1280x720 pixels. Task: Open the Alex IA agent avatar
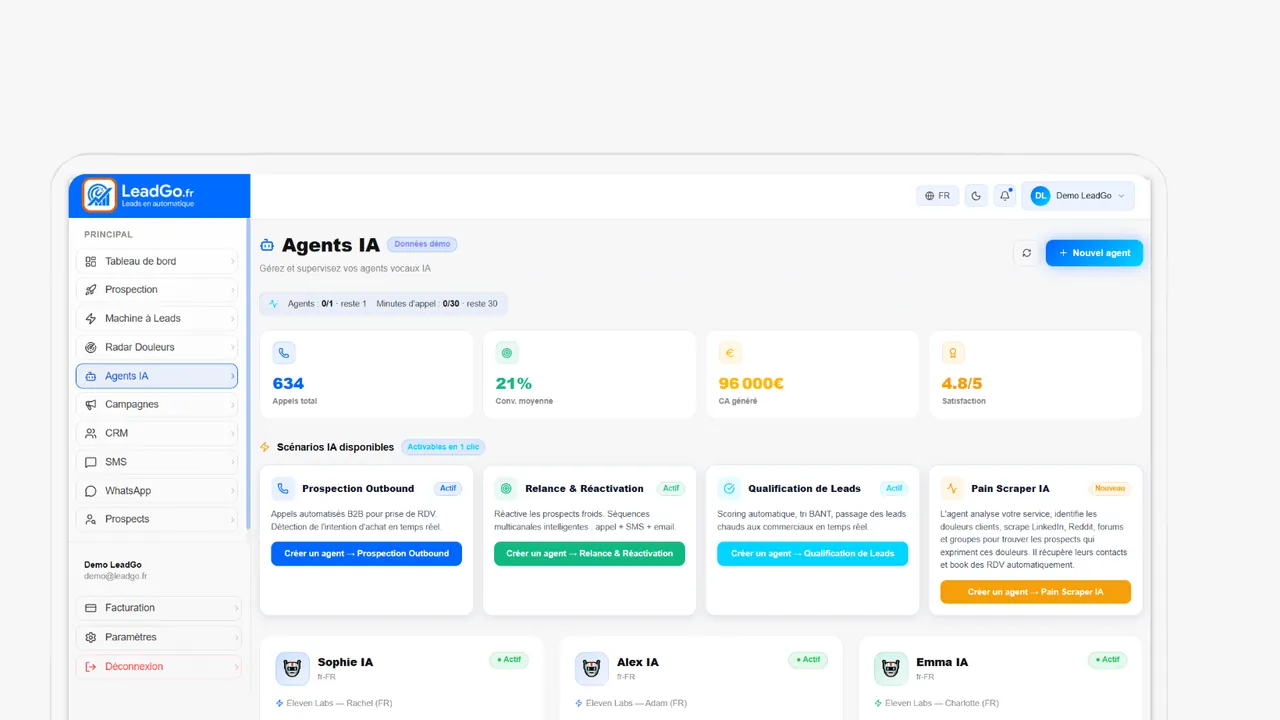point(592,669)
